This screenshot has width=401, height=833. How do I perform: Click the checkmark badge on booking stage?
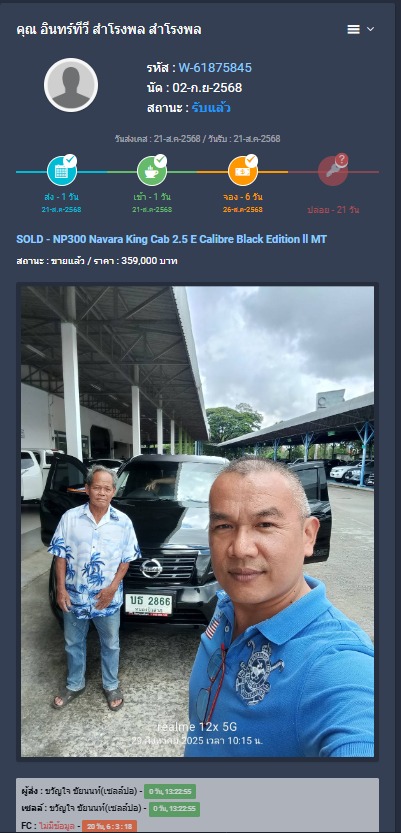point(251,161)
